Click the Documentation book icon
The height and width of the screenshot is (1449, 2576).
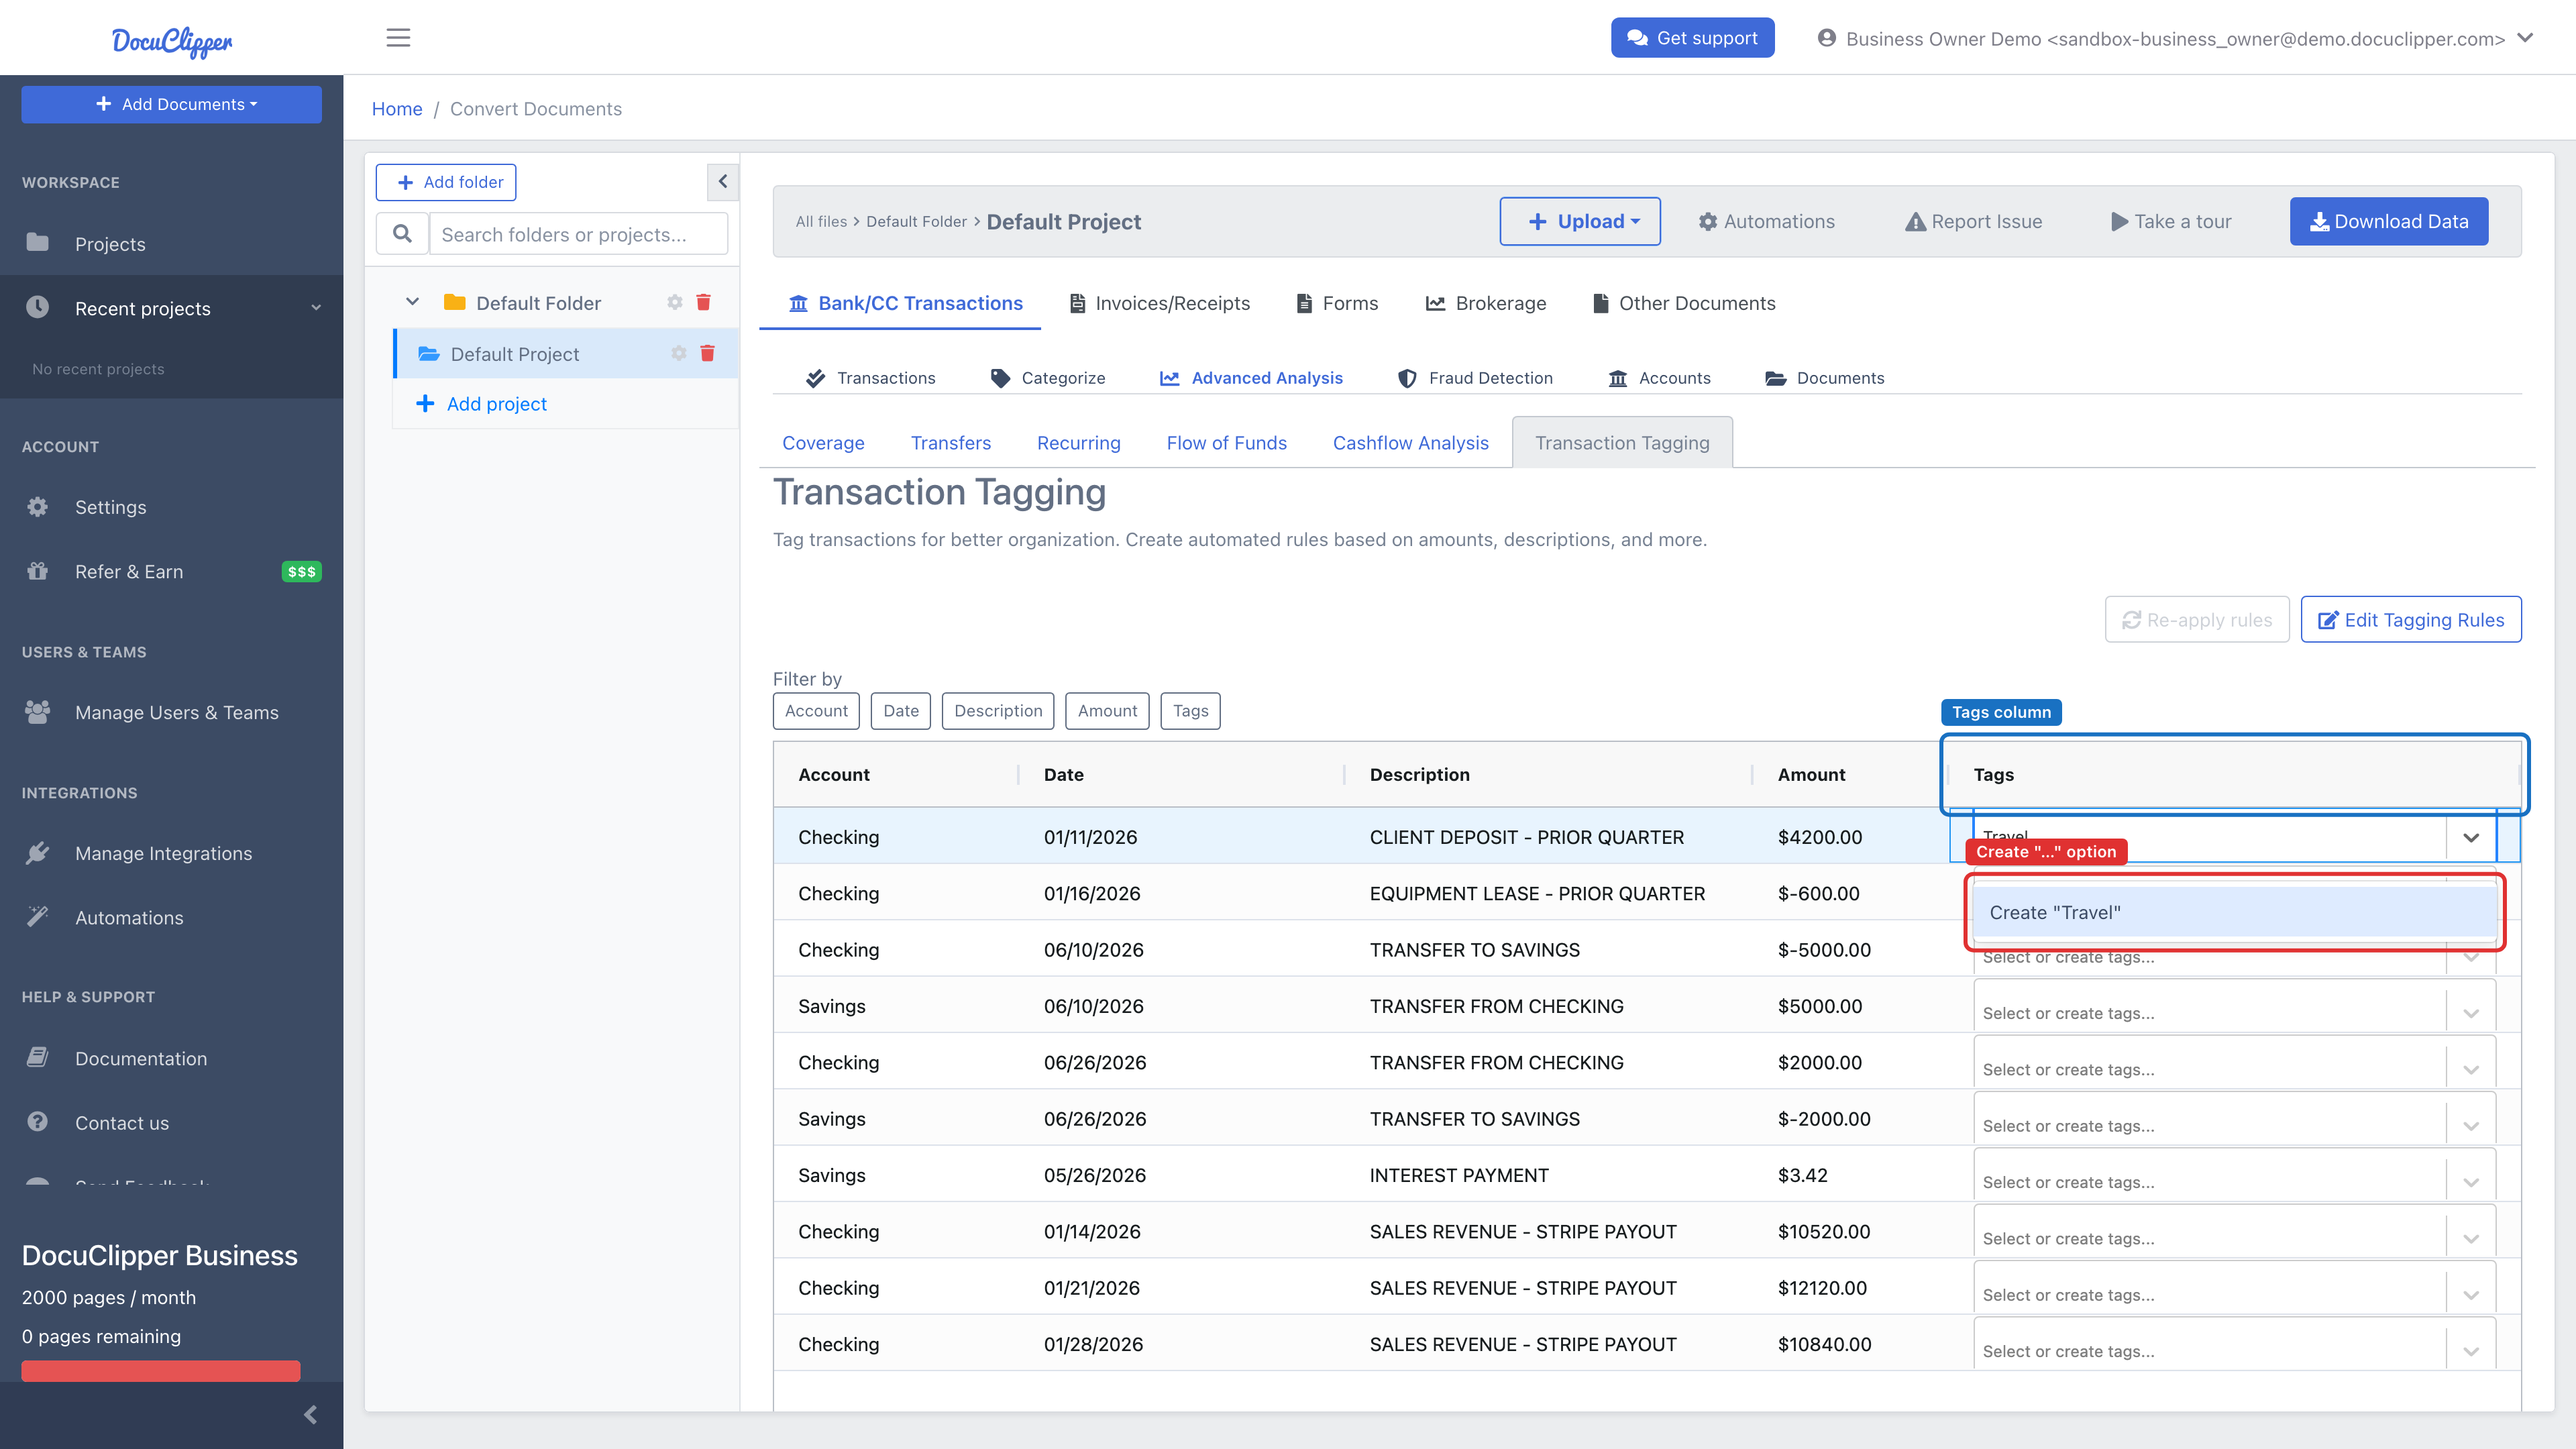pos(38,1057)
